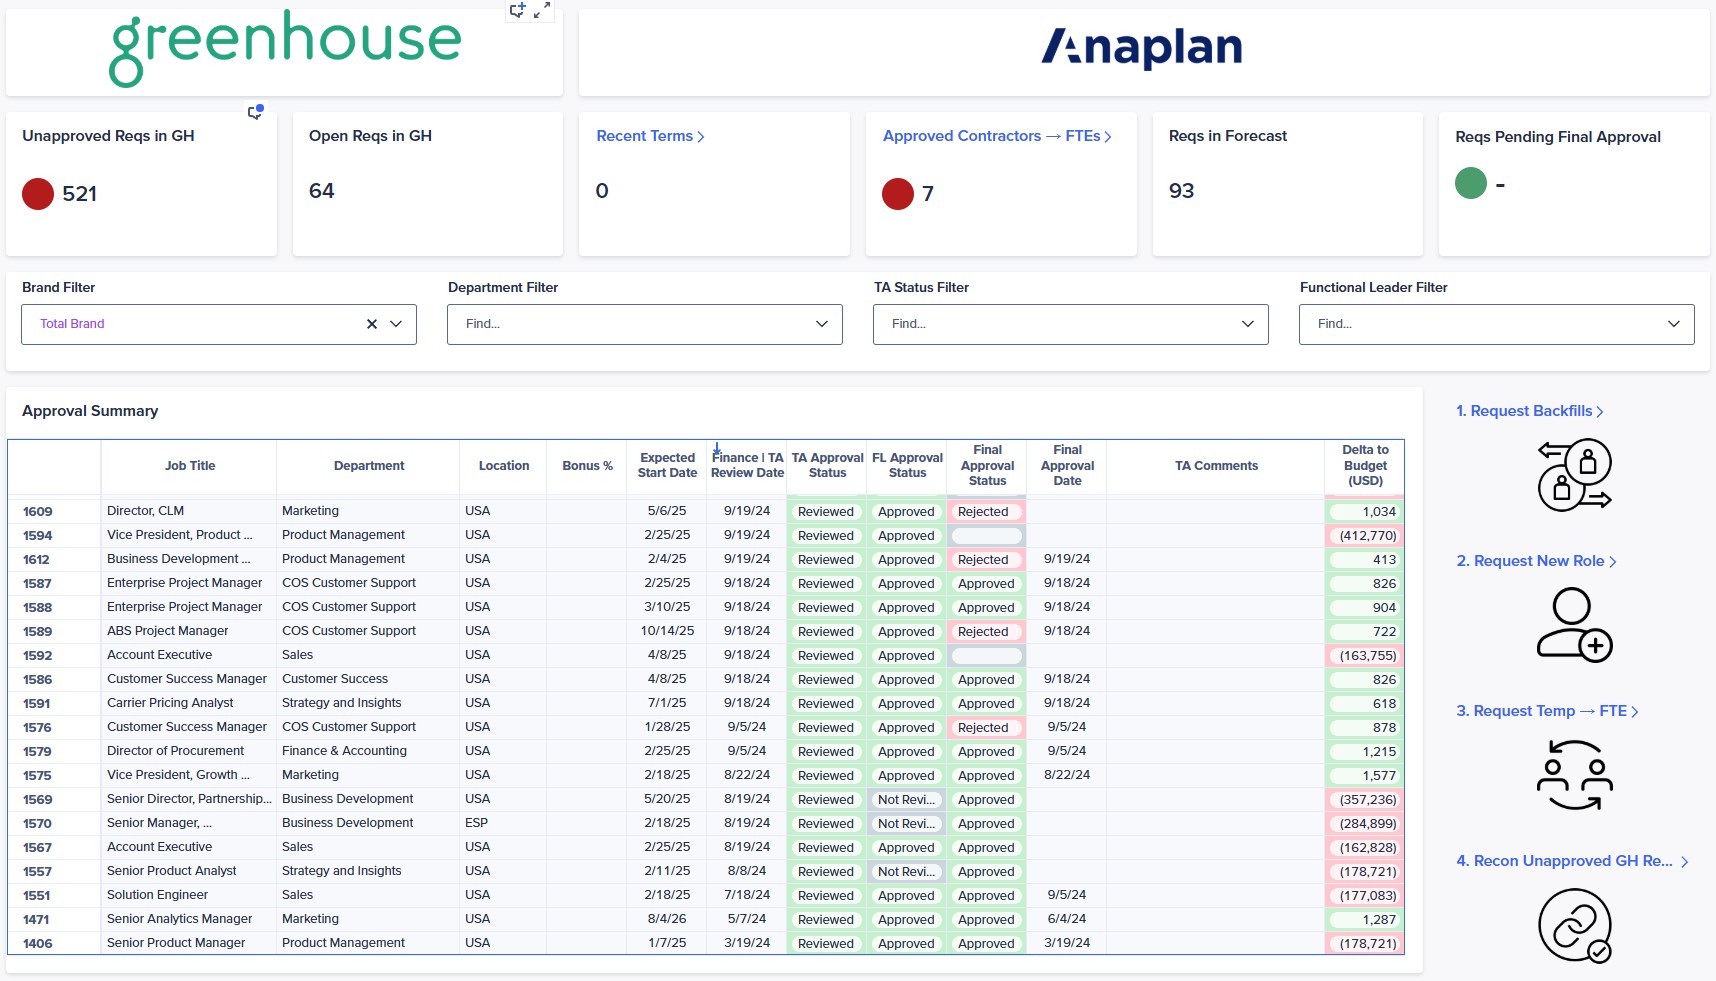
Task: Click the red status indicator for Unapproved Reqs
Action: pyautogui.click(x=38, y=194)
